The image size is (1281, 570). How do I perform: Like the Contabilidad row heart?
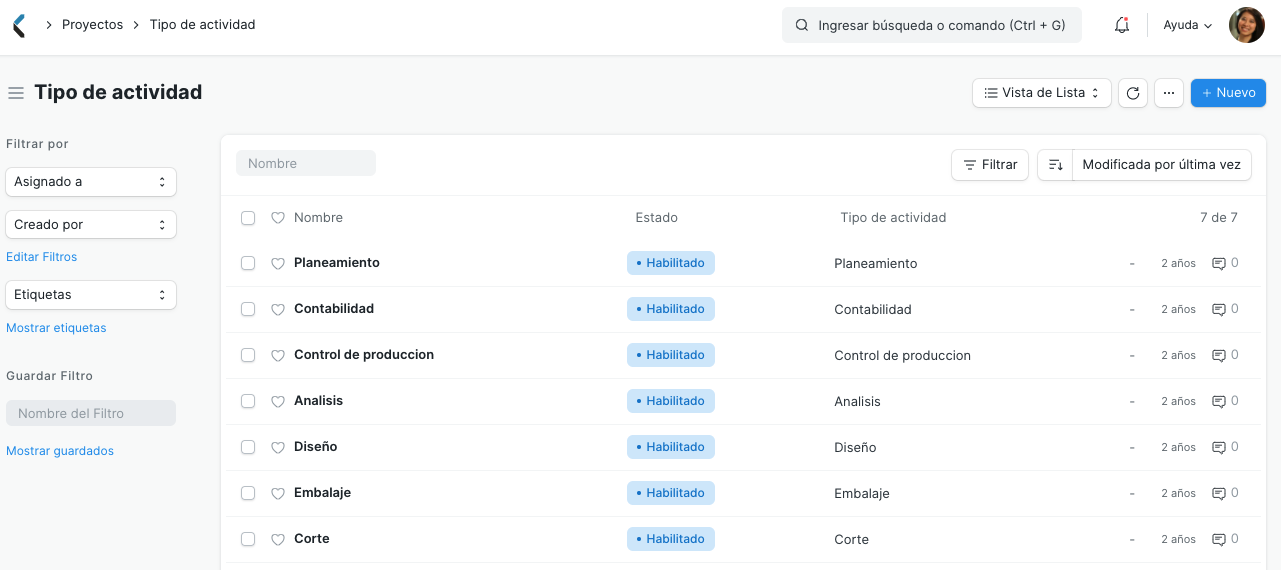pyautogui.click(x=278, y=310)
